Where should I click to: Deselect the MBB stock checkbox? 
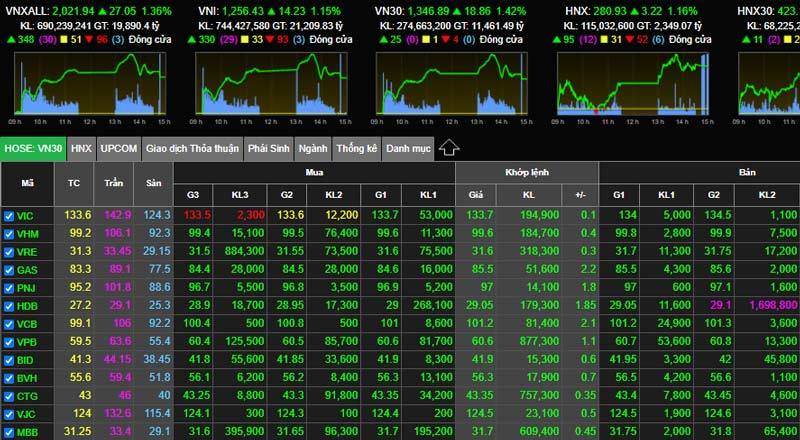click(x=9, y=432)
